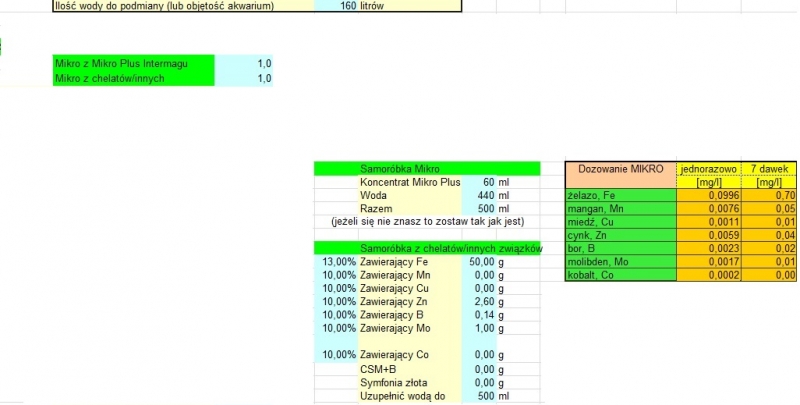Edit the 0,00 g CSM+B amount
Image resolution: width=800 pixels, height=405 pixels.
(479, 369)
